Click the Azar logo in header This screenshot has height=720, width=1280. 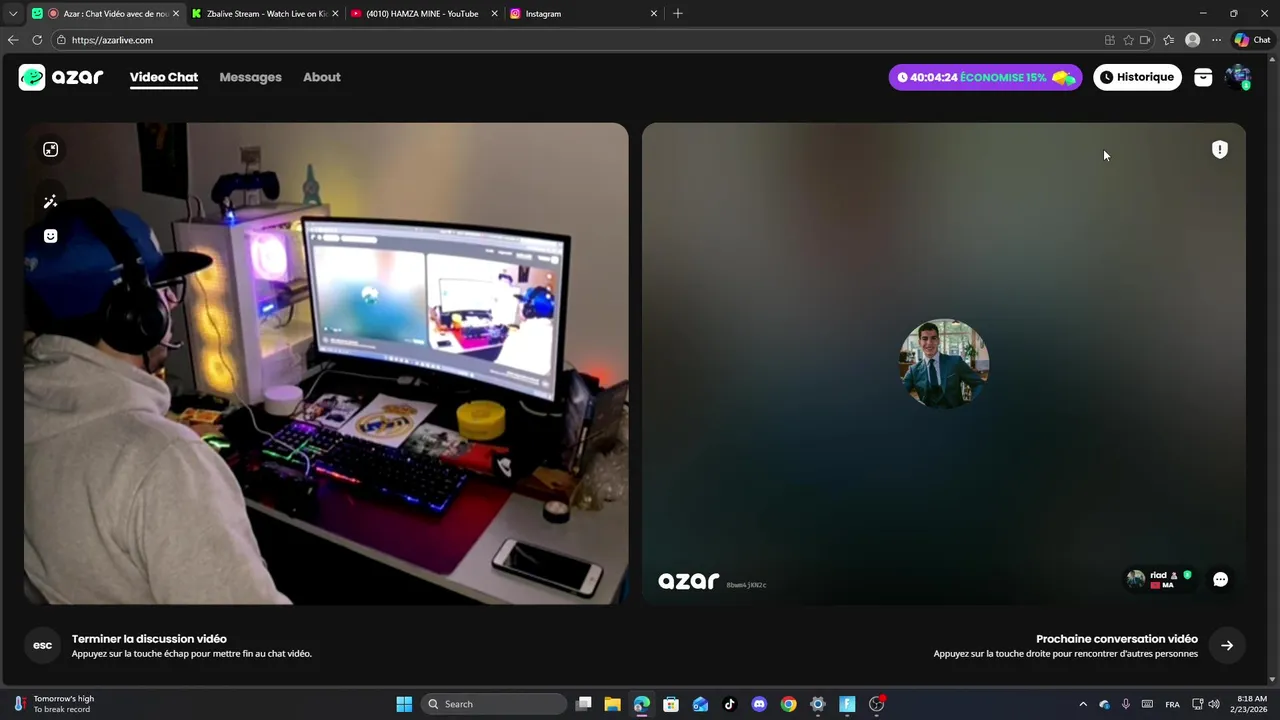point(61,77)
